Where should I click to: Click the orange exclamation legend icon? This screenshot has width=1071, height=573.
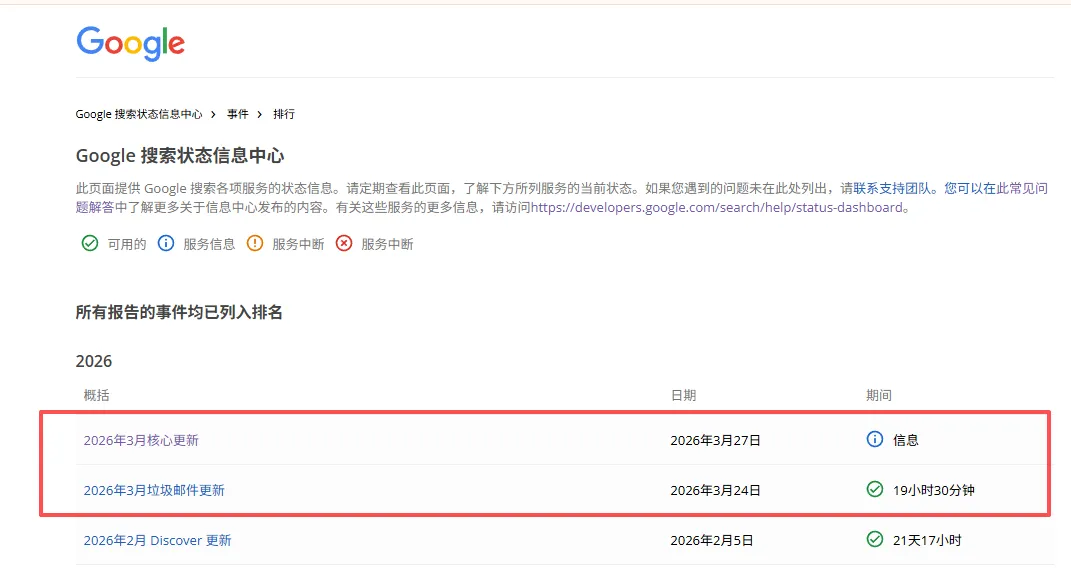[255, 243]
